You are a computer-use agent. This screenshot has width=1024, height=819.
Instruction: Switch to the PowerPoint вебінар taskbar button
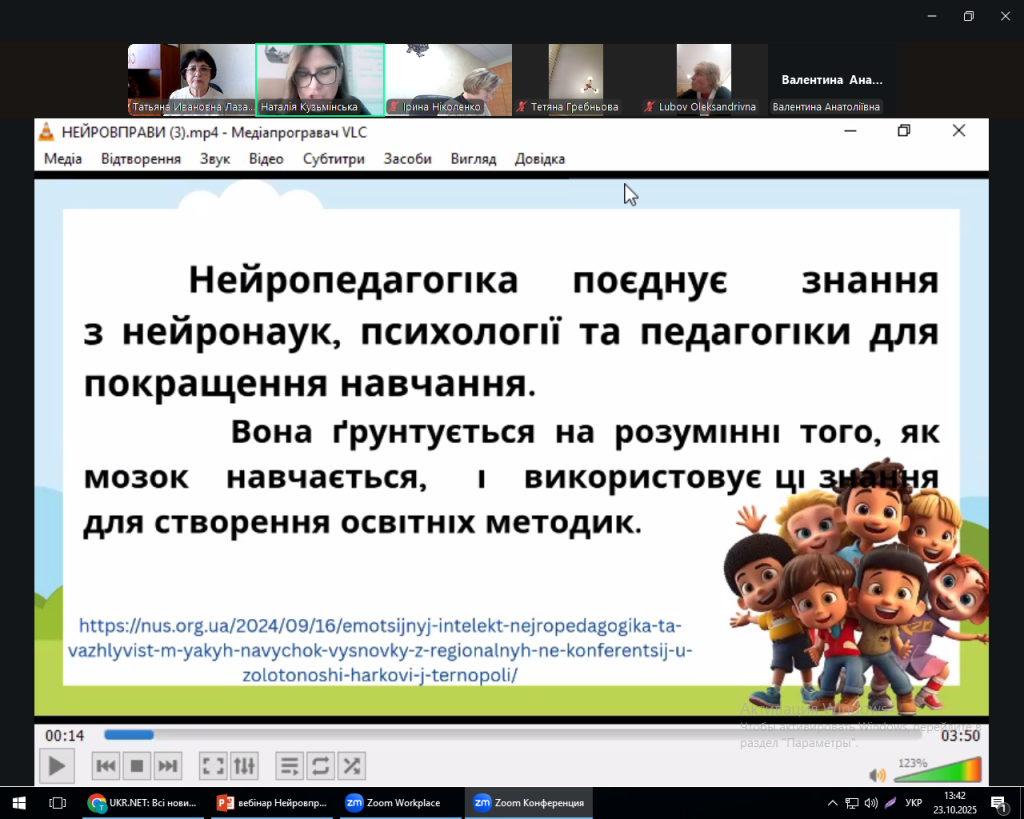272,803
